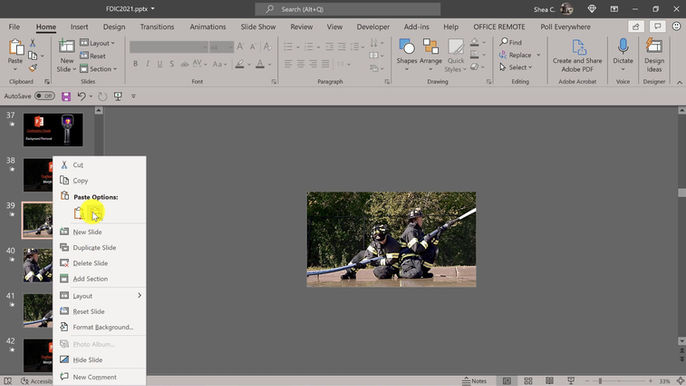Open the Transitions ribbon tab
This screenshot has height=386, width=686.
[157, 27]
